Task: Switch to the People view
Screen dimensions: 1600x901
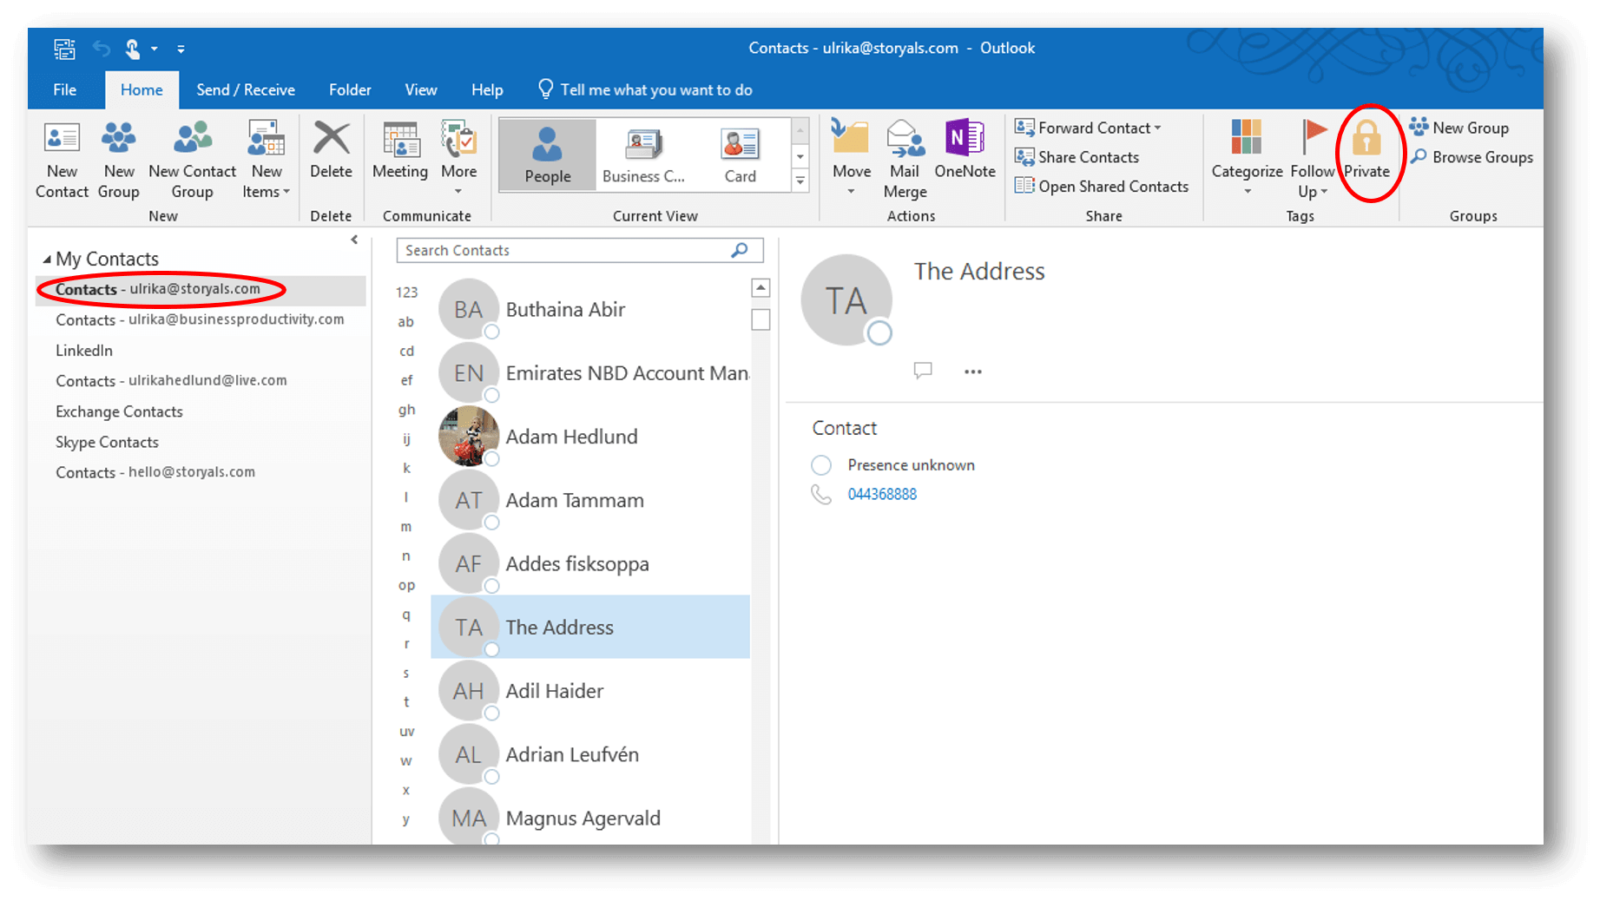Action: coord(547,155)
